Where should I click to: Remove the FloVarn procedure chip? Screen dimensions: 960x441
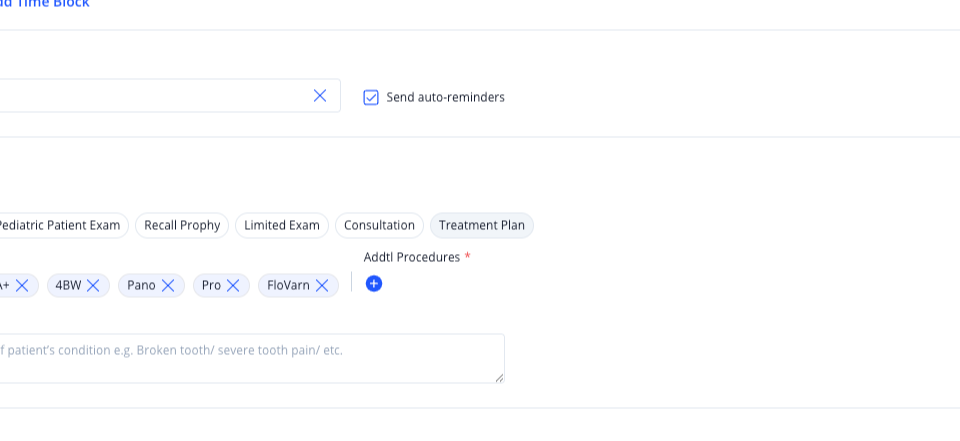point(322,285)
